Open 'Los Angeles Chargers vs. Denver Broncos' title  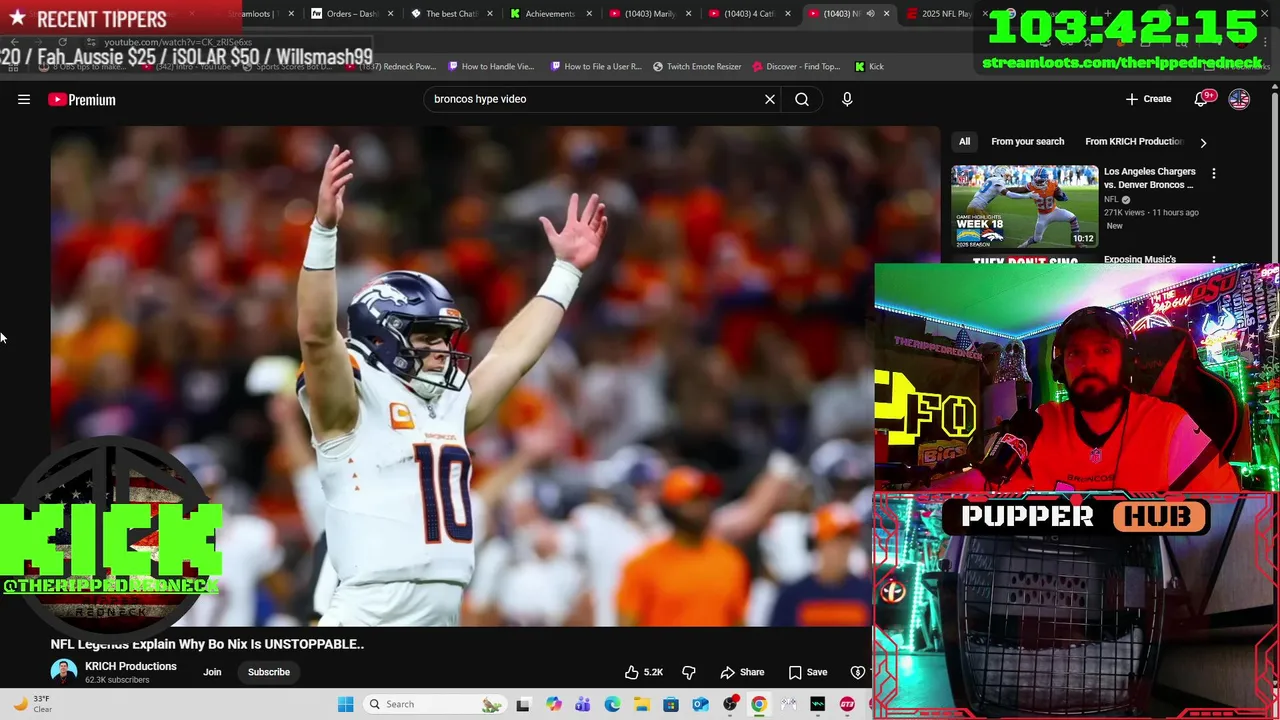(1149, 178)
